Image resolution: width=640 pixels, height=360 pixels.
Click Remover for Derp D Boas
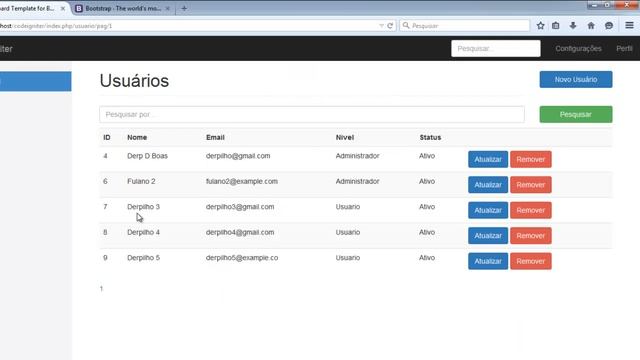(531, 159)
